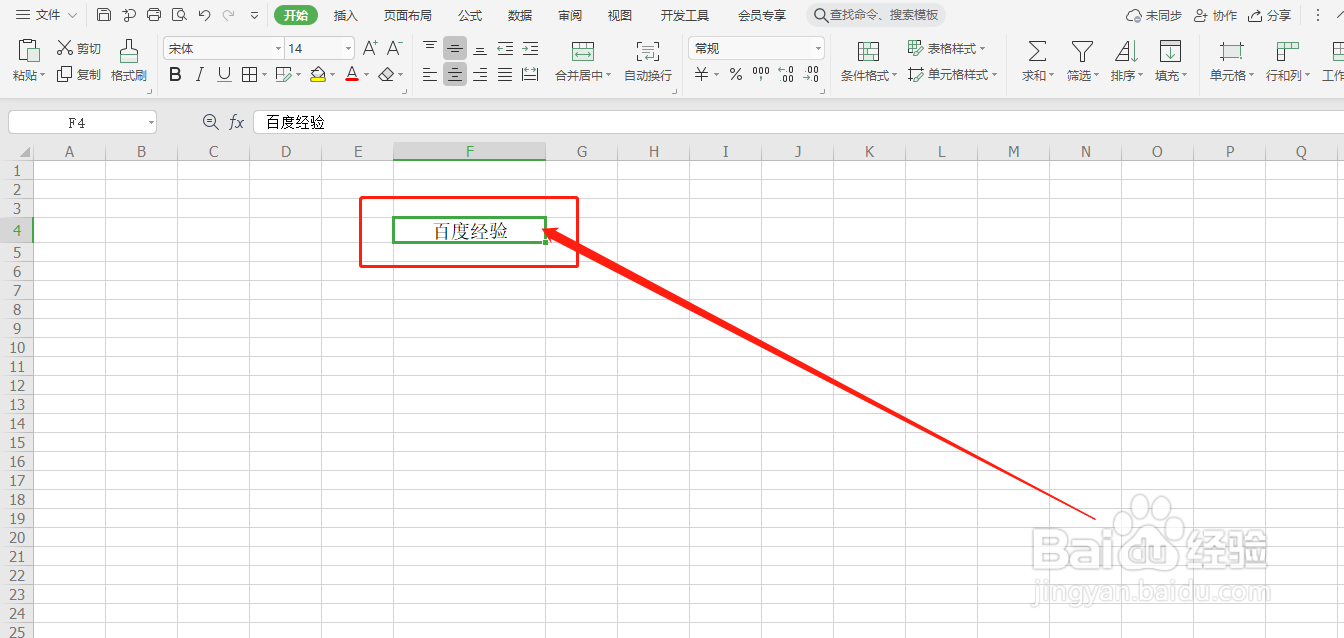The width and height of the screenshot is (1344, 638).
Task: Click the distributed alignment icon
Action: point(530,74)
